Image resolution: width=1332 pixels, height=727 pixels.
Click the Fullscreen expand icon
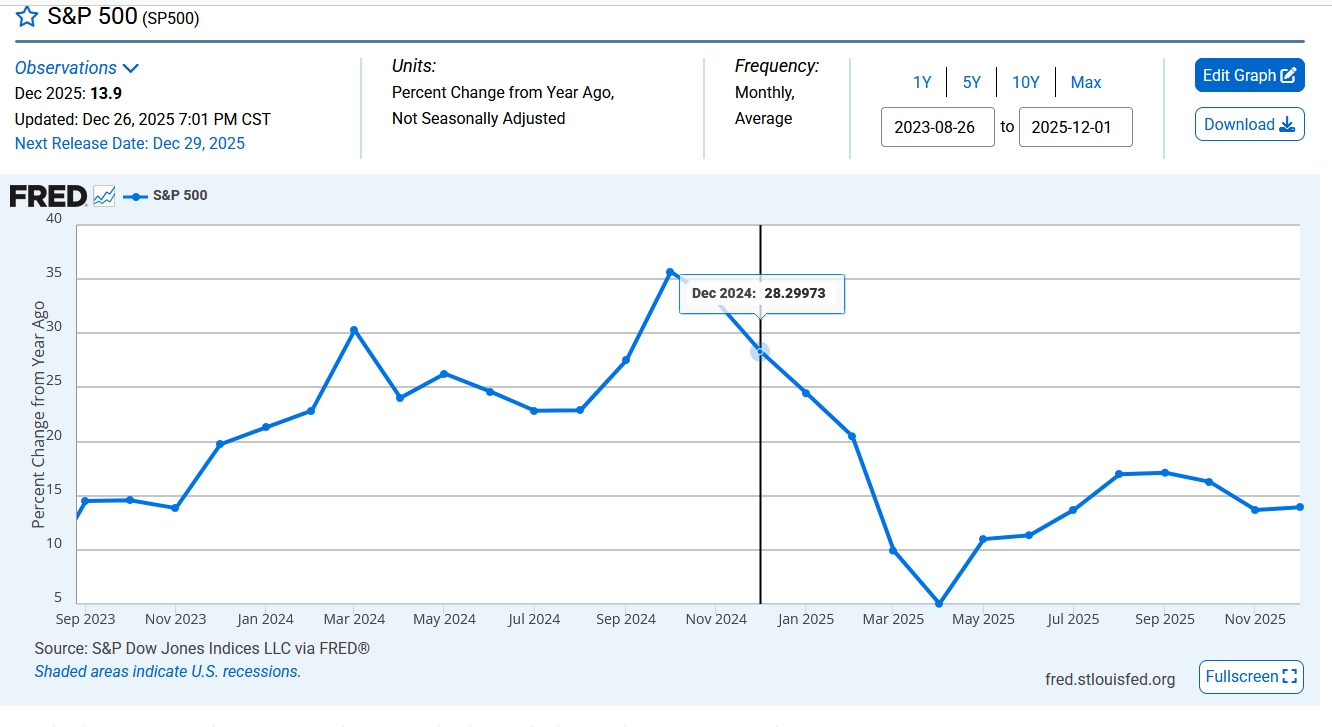(1289, 677)
